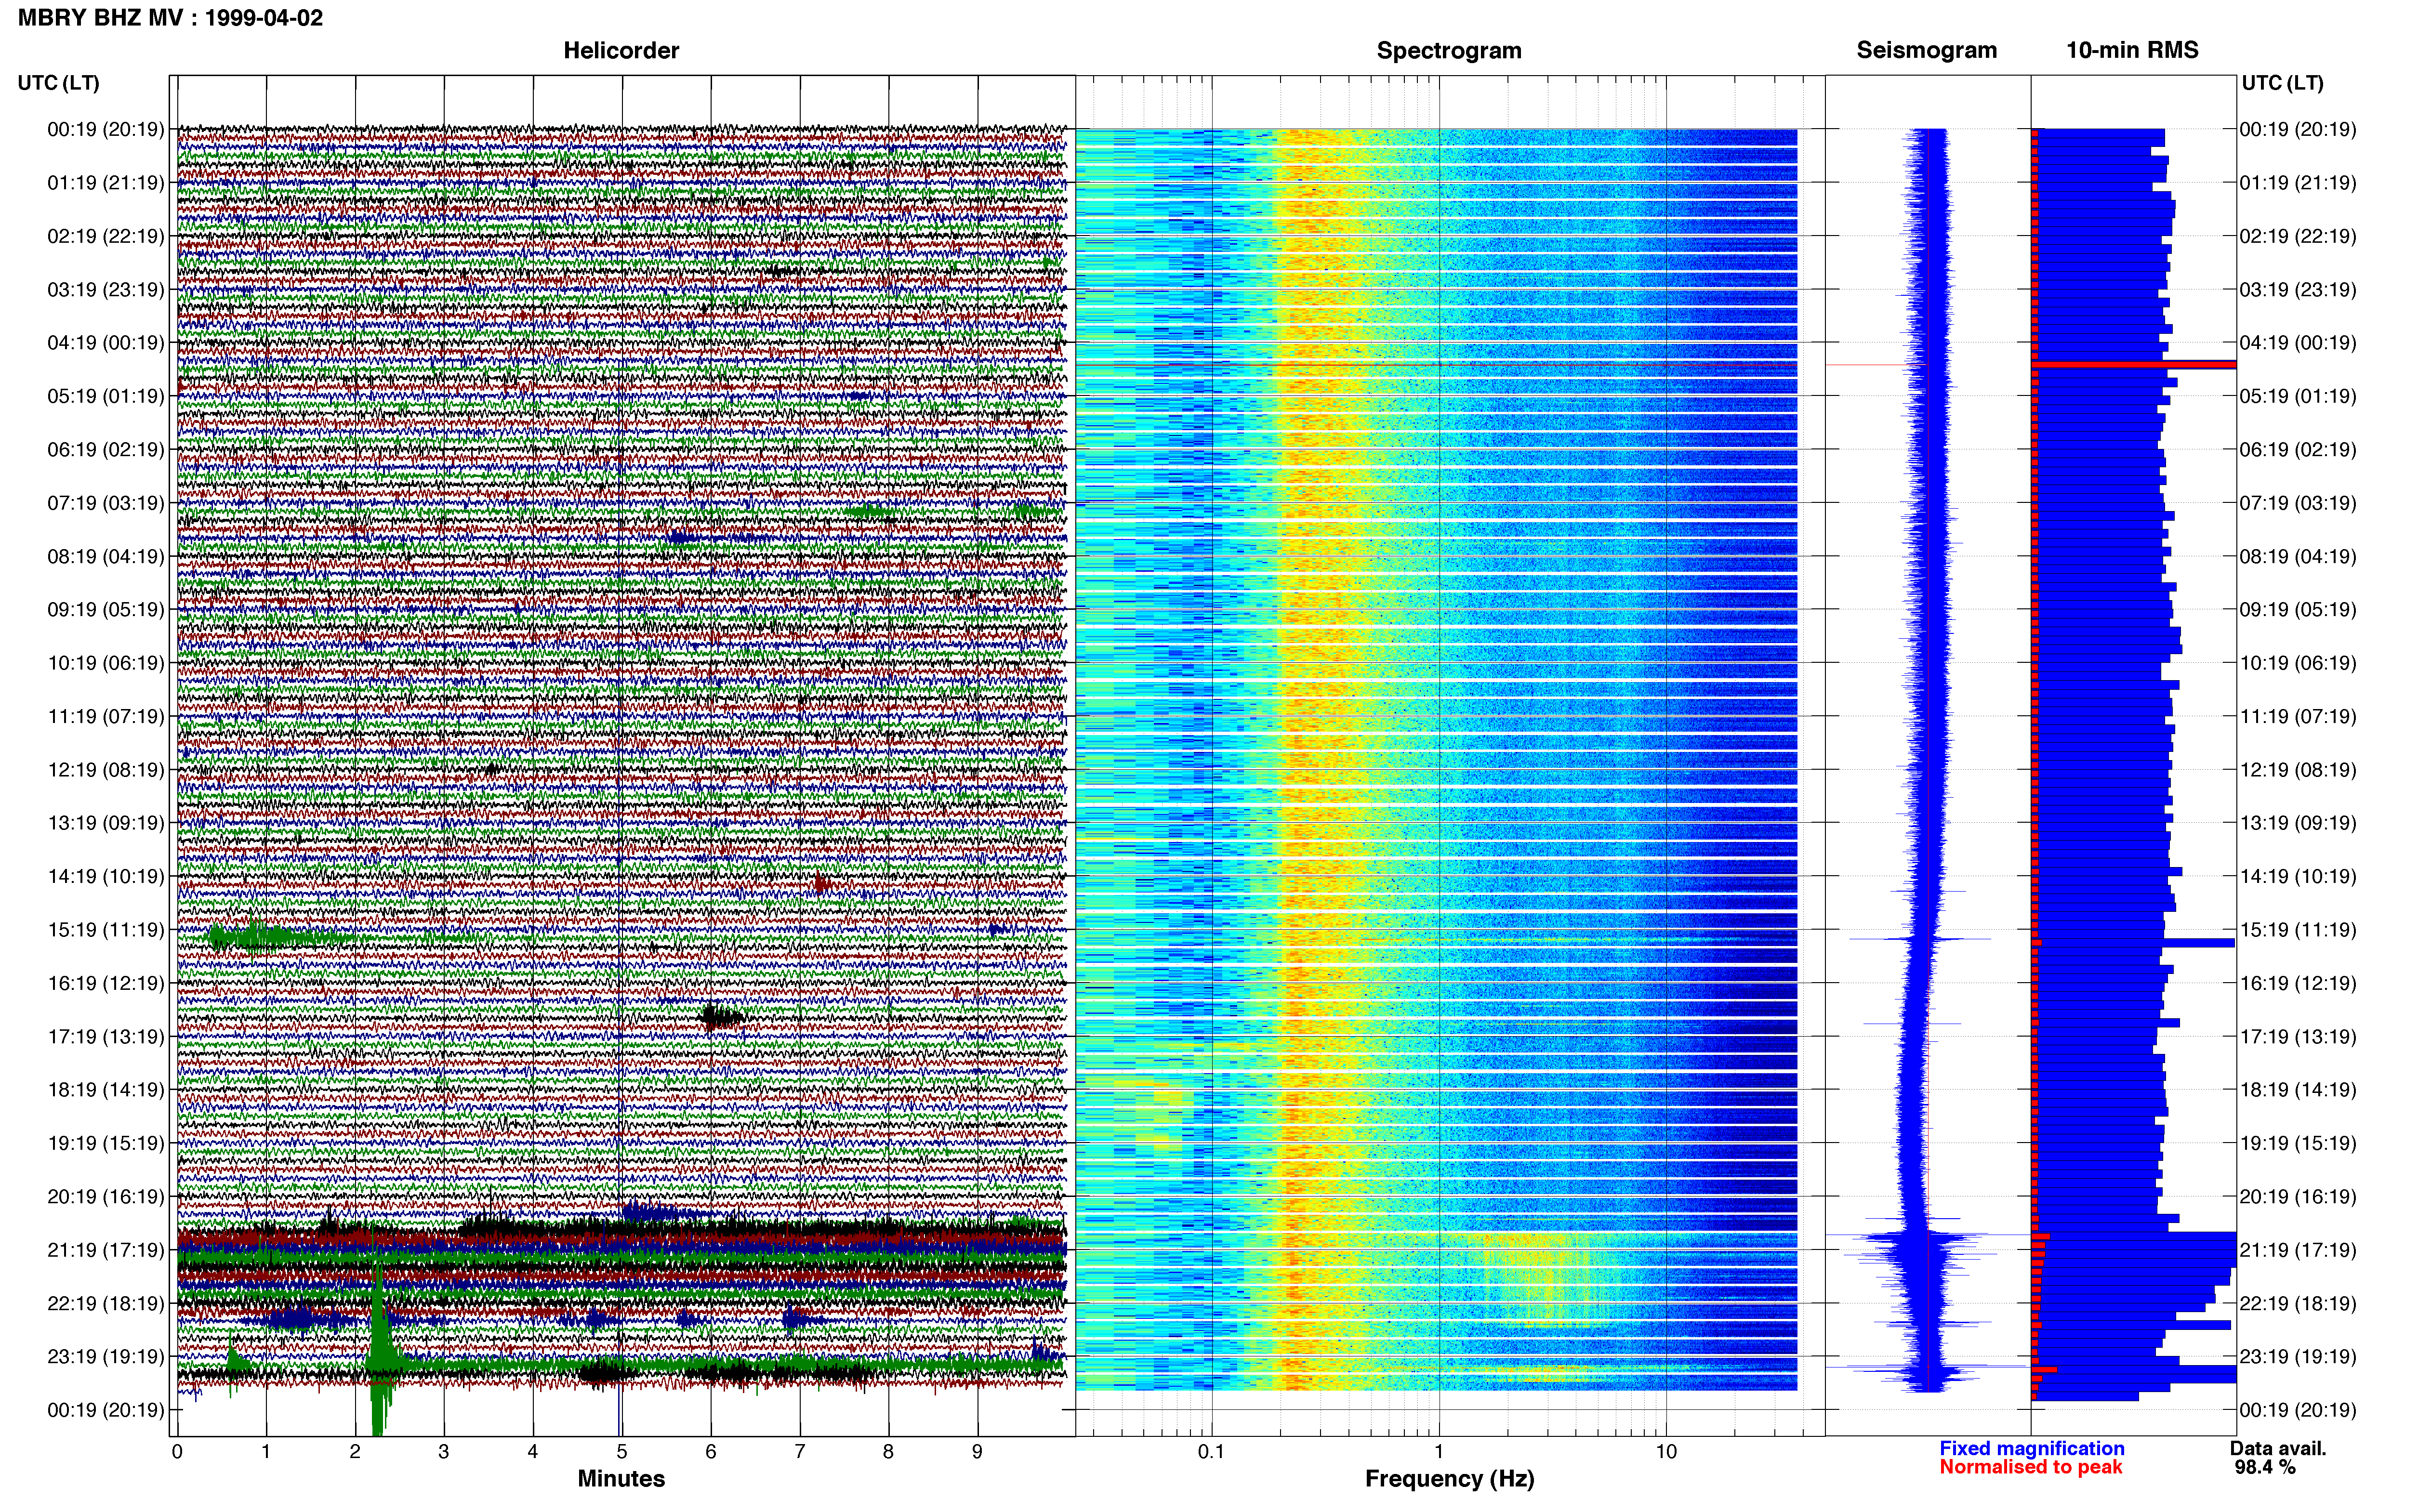Click left time label 19:19 (15:19)
The width and height of the screenshot is (2418, 1512).
click(x=106, y=1143)
